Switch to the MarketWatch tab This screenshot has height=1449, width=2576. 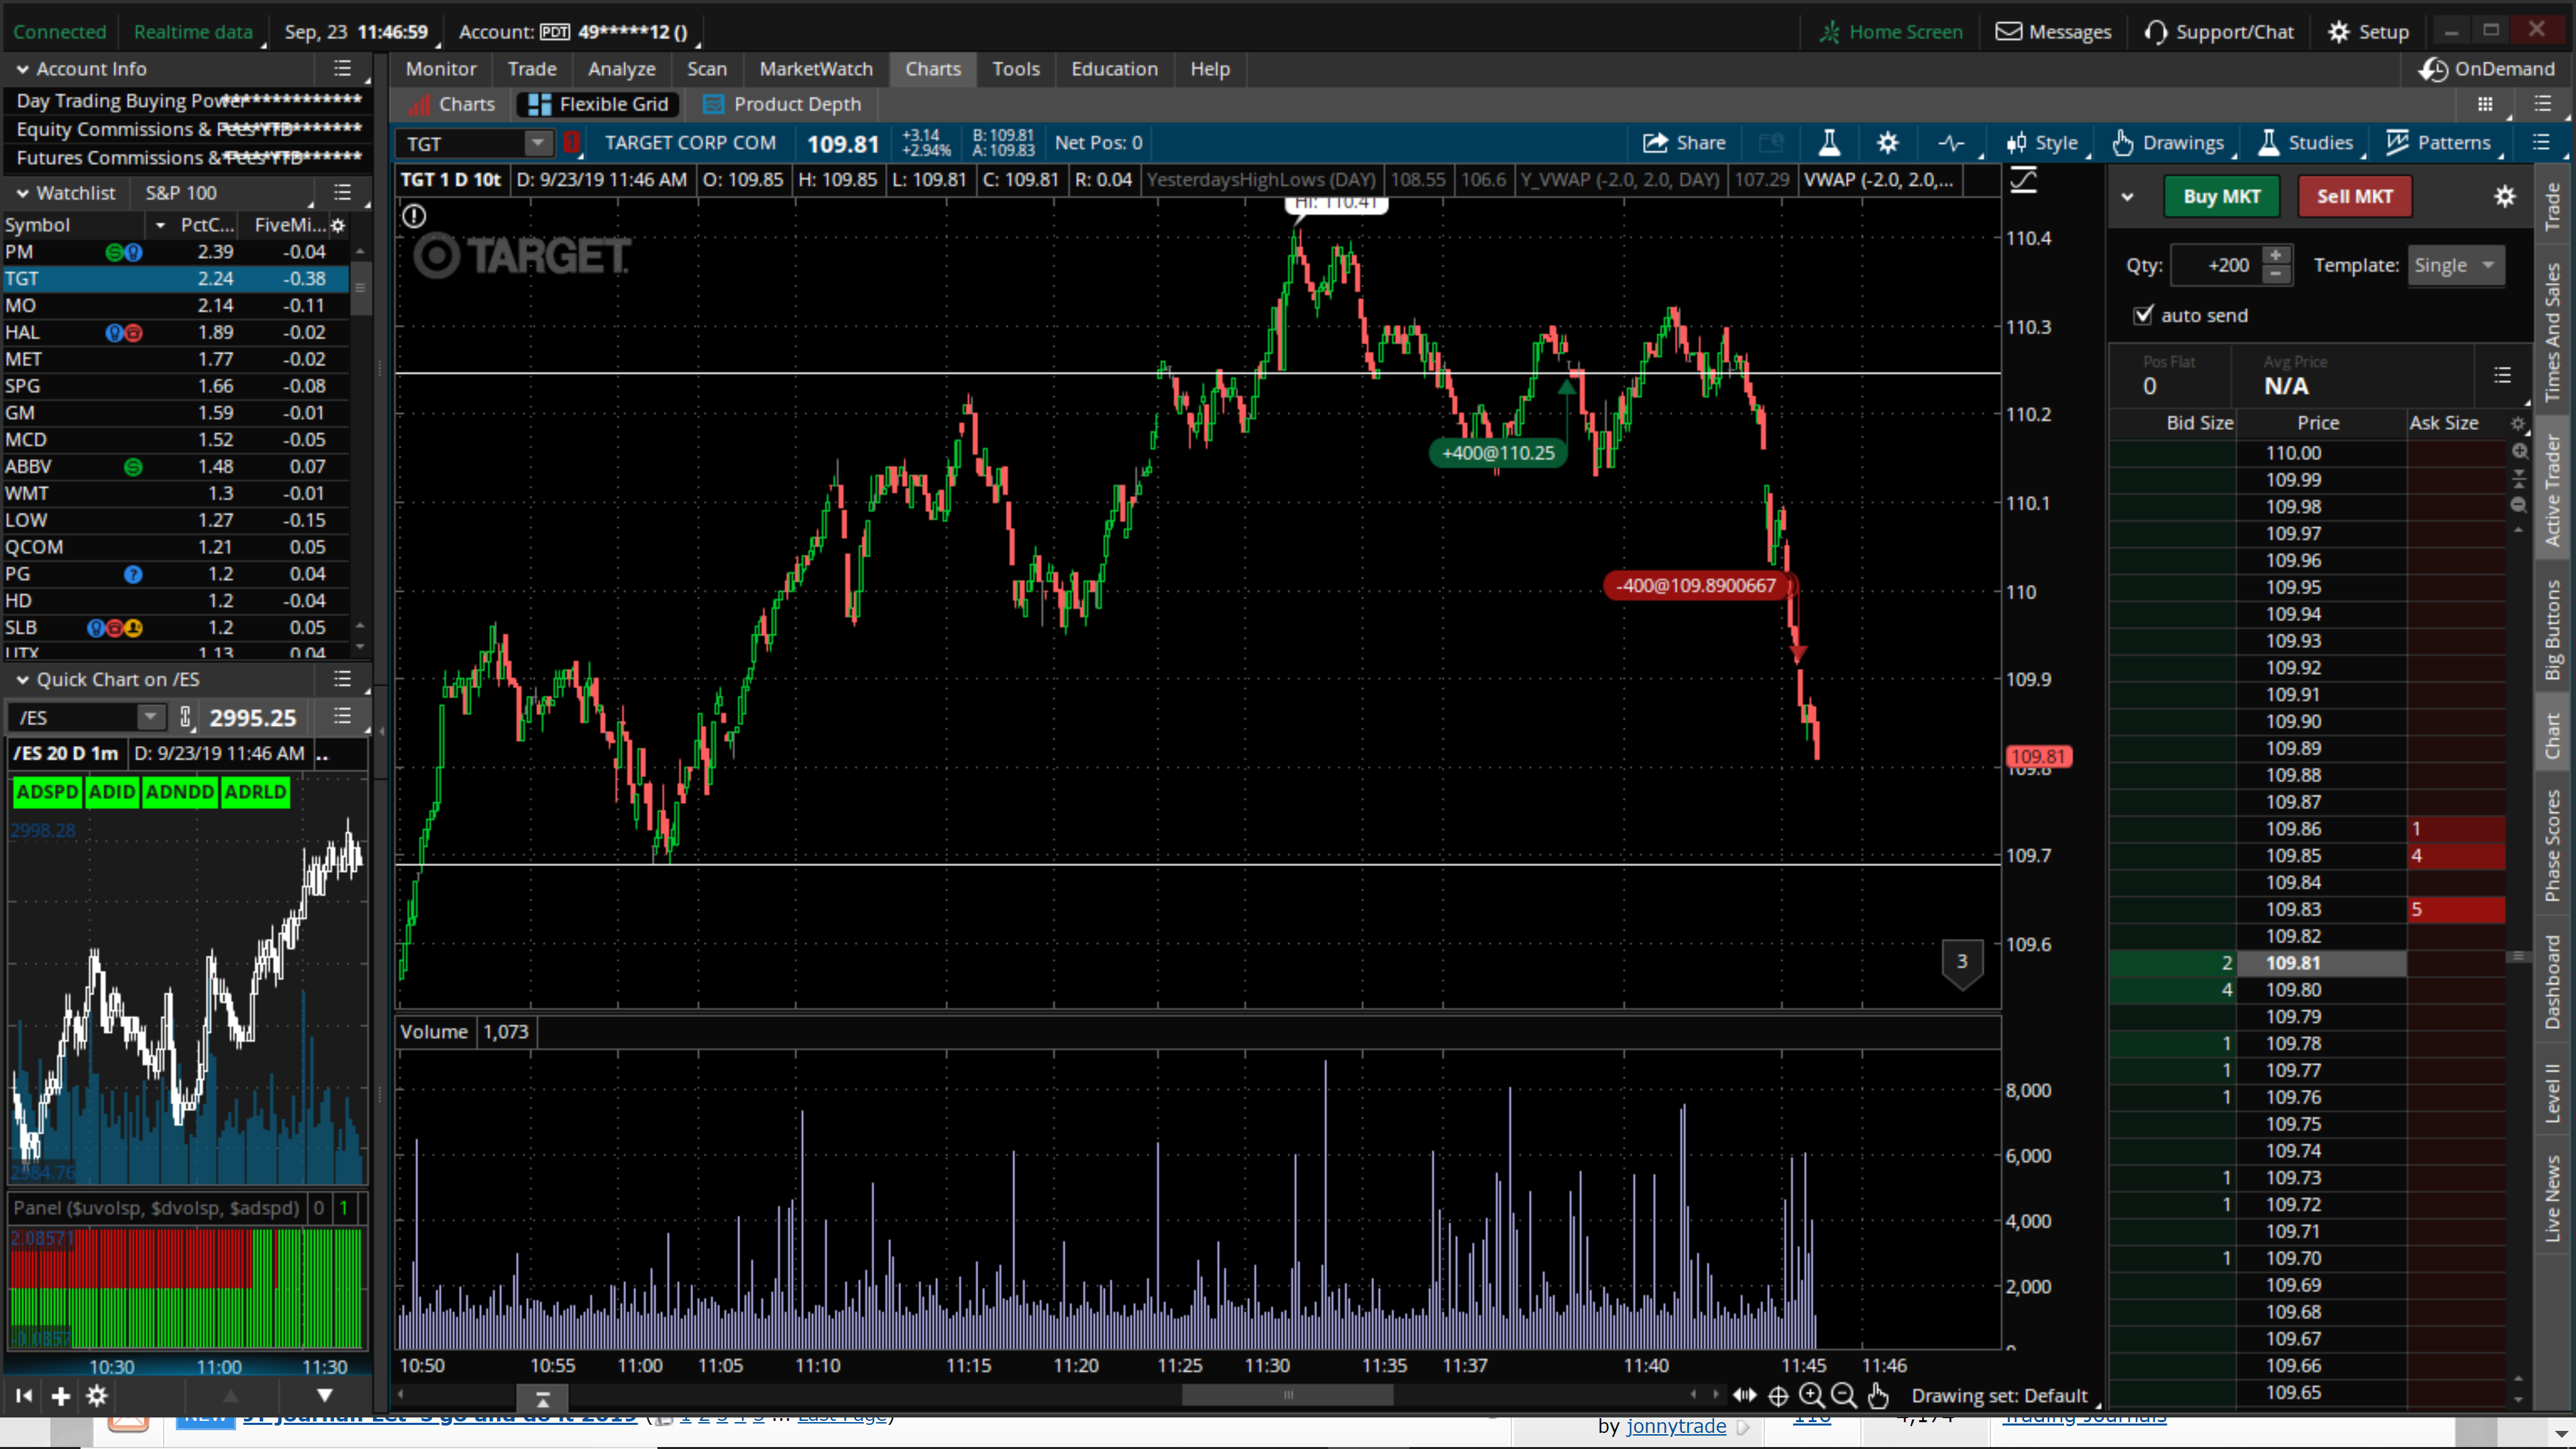816,69
